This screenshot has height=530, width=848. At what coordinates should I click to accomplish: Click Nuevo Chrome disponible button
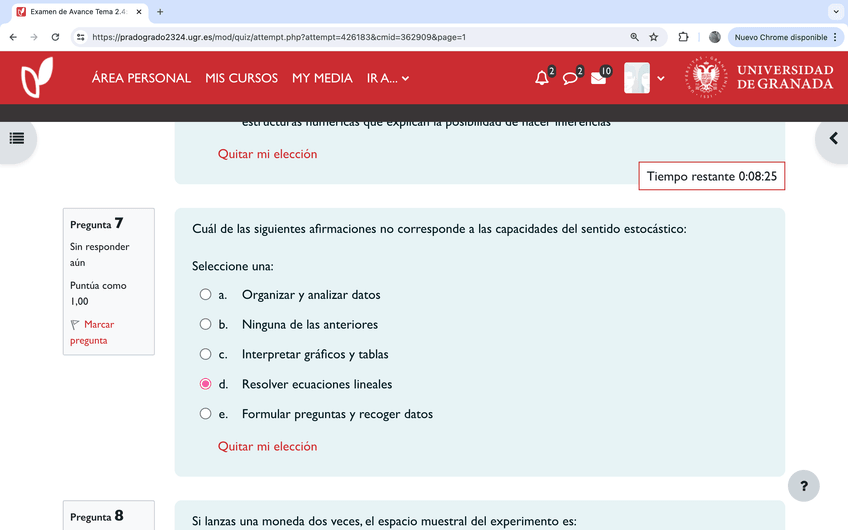pyautogui.click(x=780, y=37)
